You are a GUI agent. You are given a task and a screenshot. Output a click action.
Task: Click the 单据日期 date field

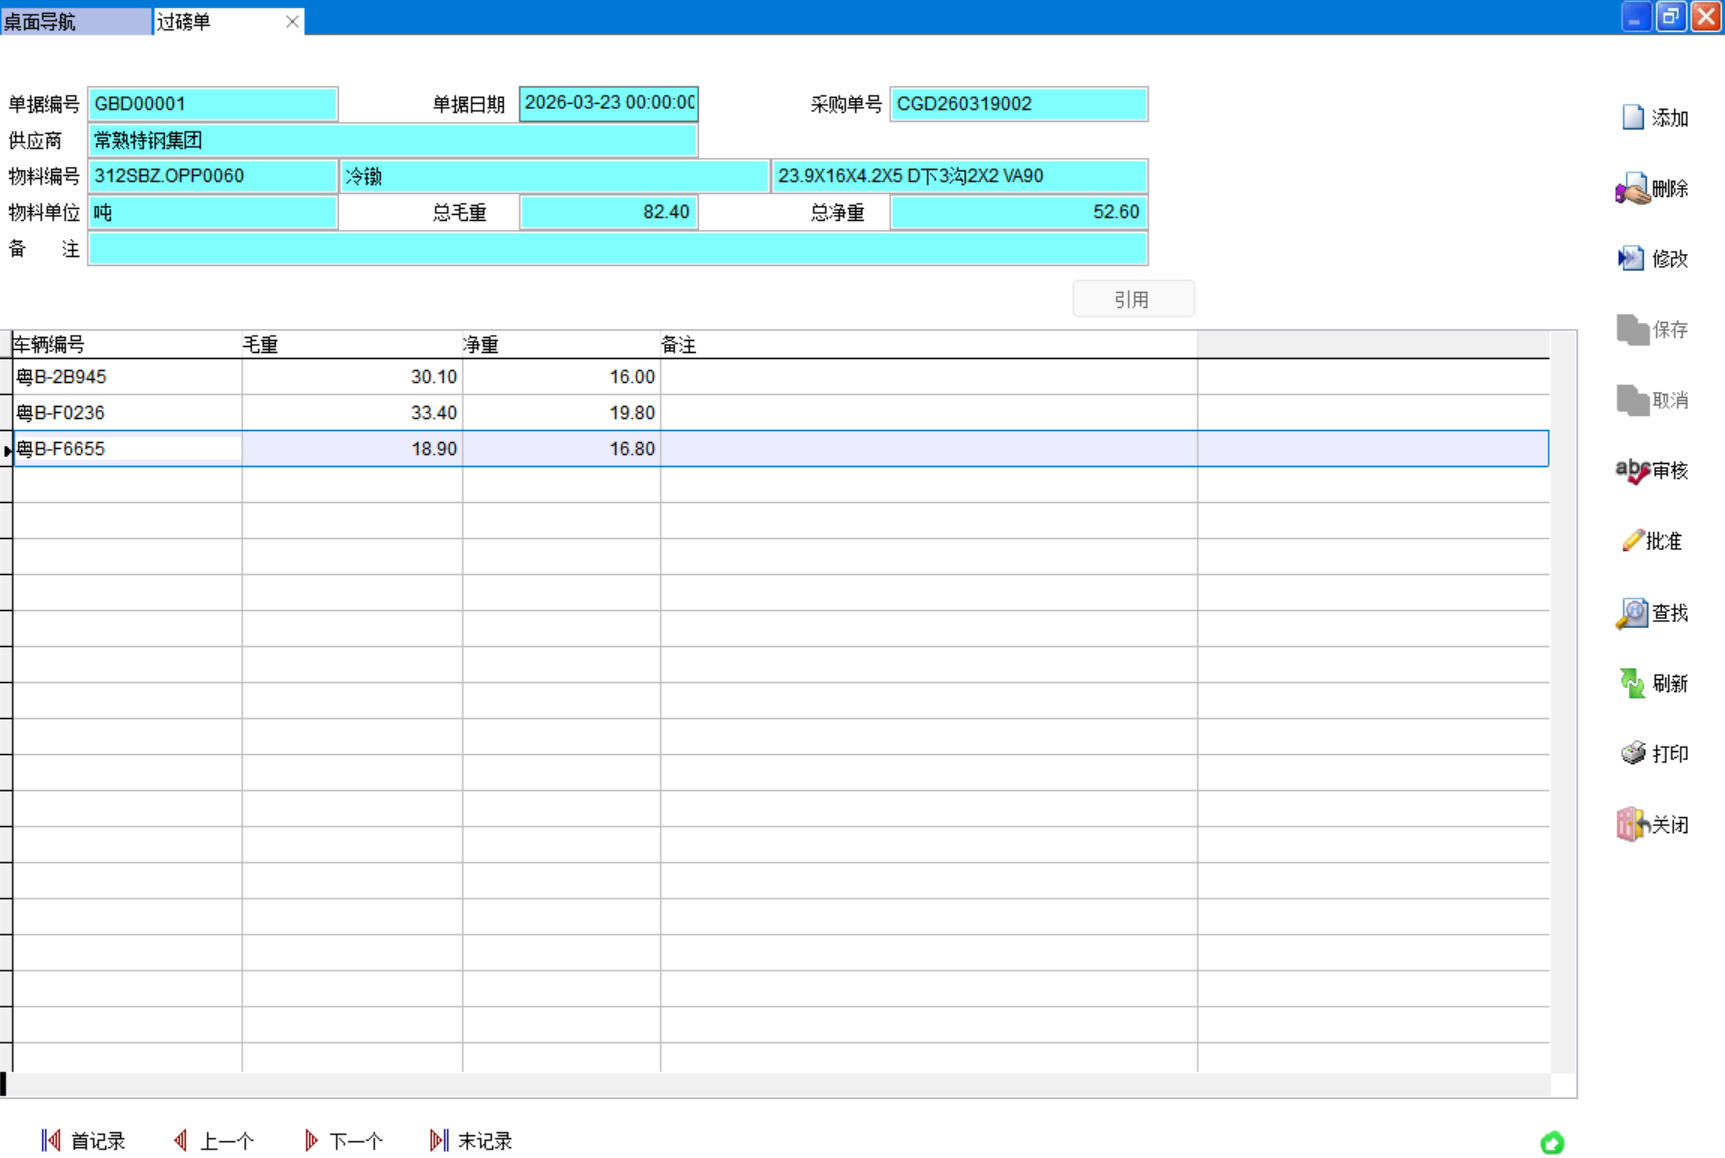point(608,104)
